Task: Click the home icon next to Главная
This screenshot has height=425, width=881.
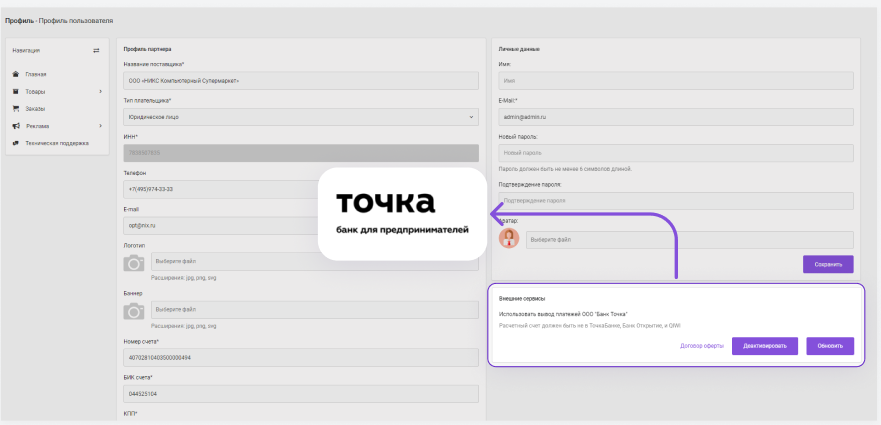Action: 16,74
